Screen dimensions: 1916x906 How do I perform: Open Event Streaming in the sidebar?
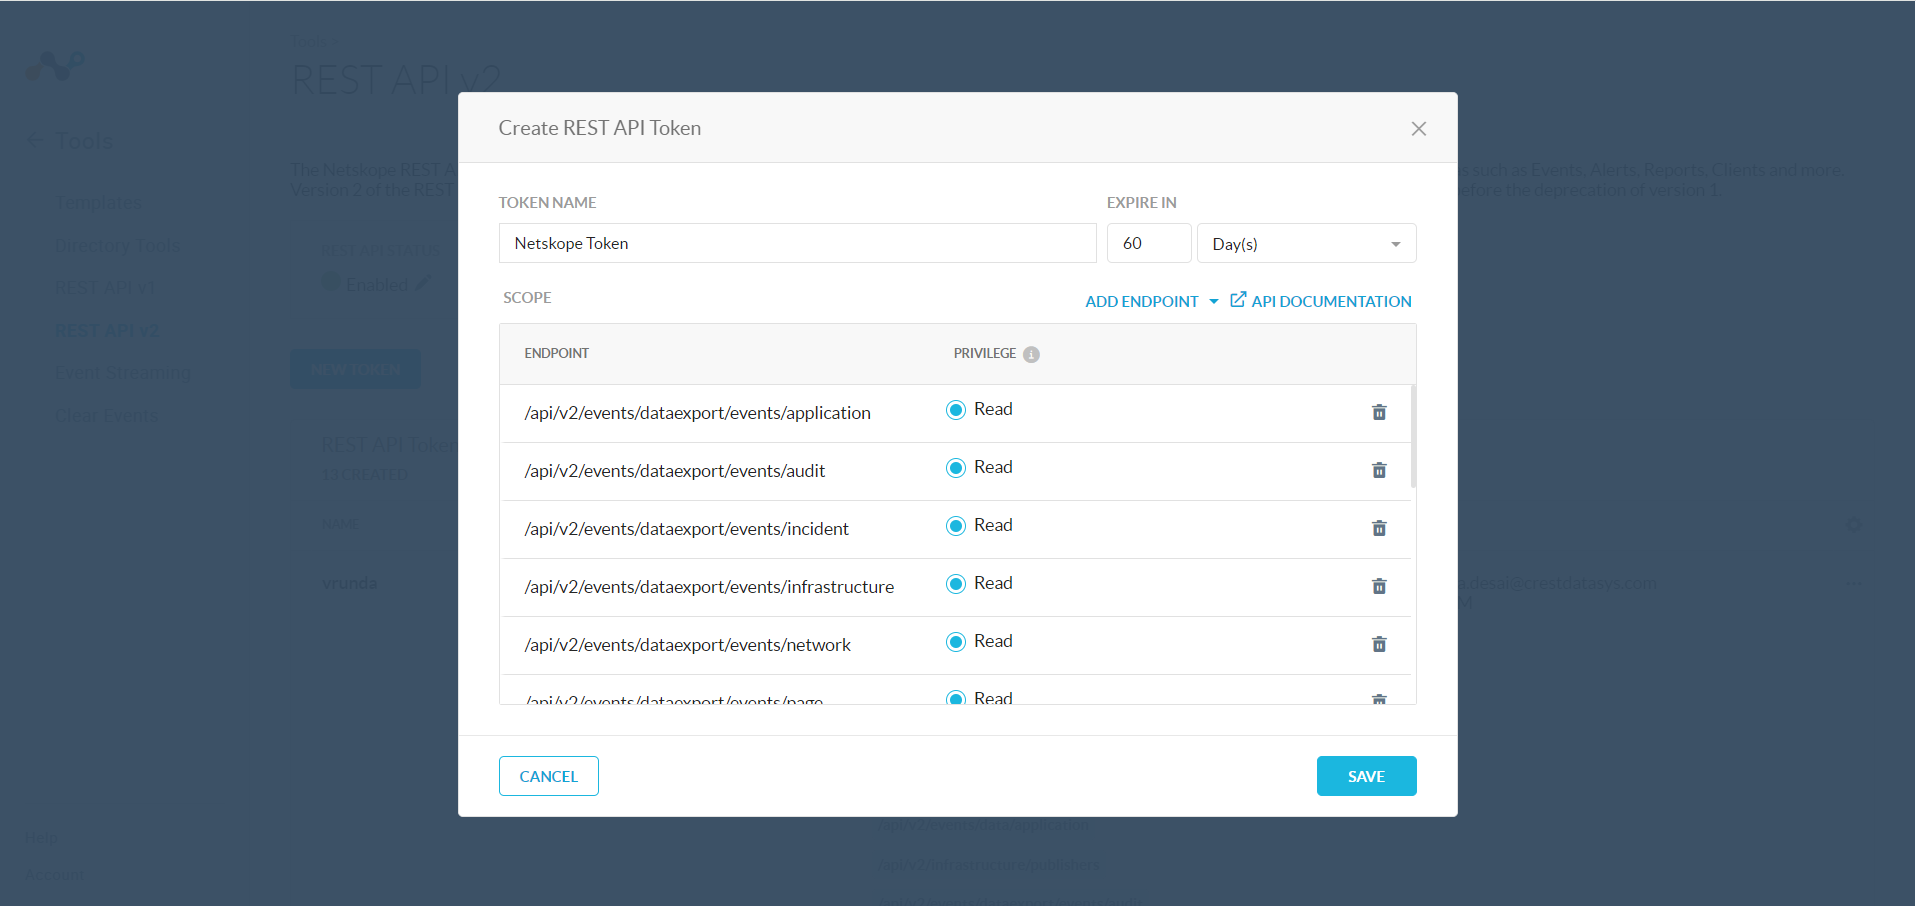tap(123, 373)
